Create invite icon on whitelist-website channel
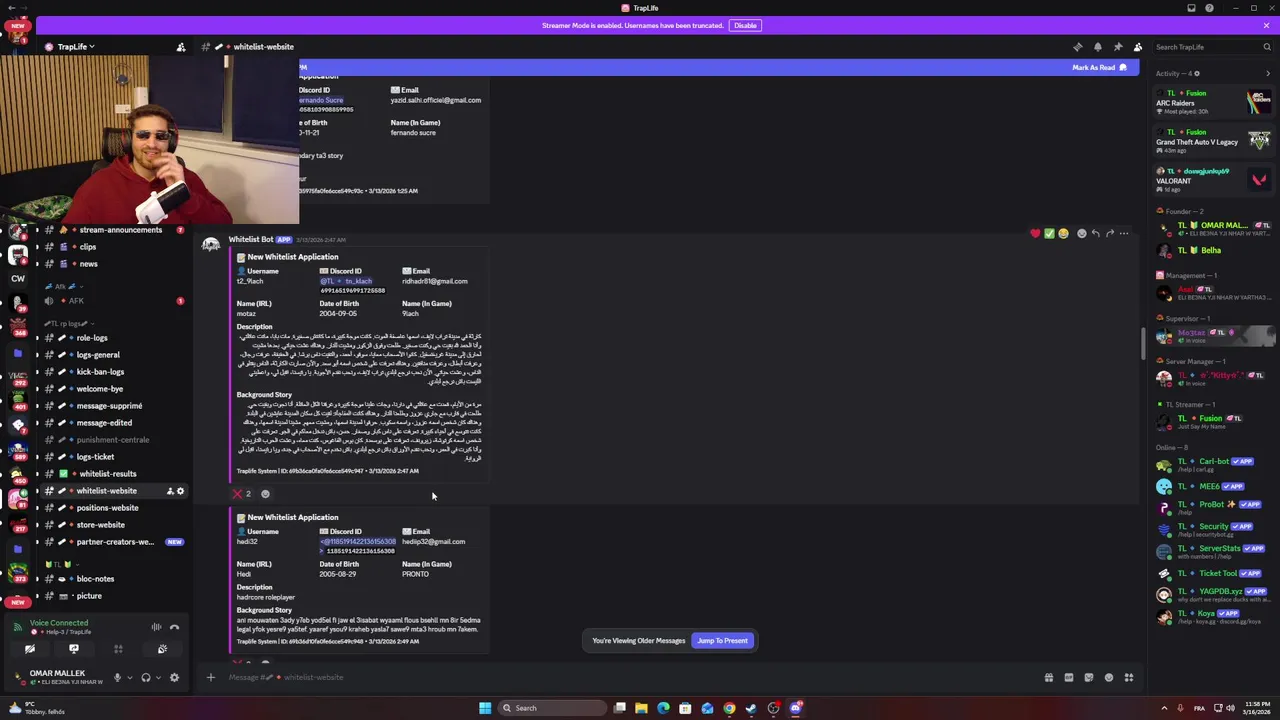 pos(169,491)
